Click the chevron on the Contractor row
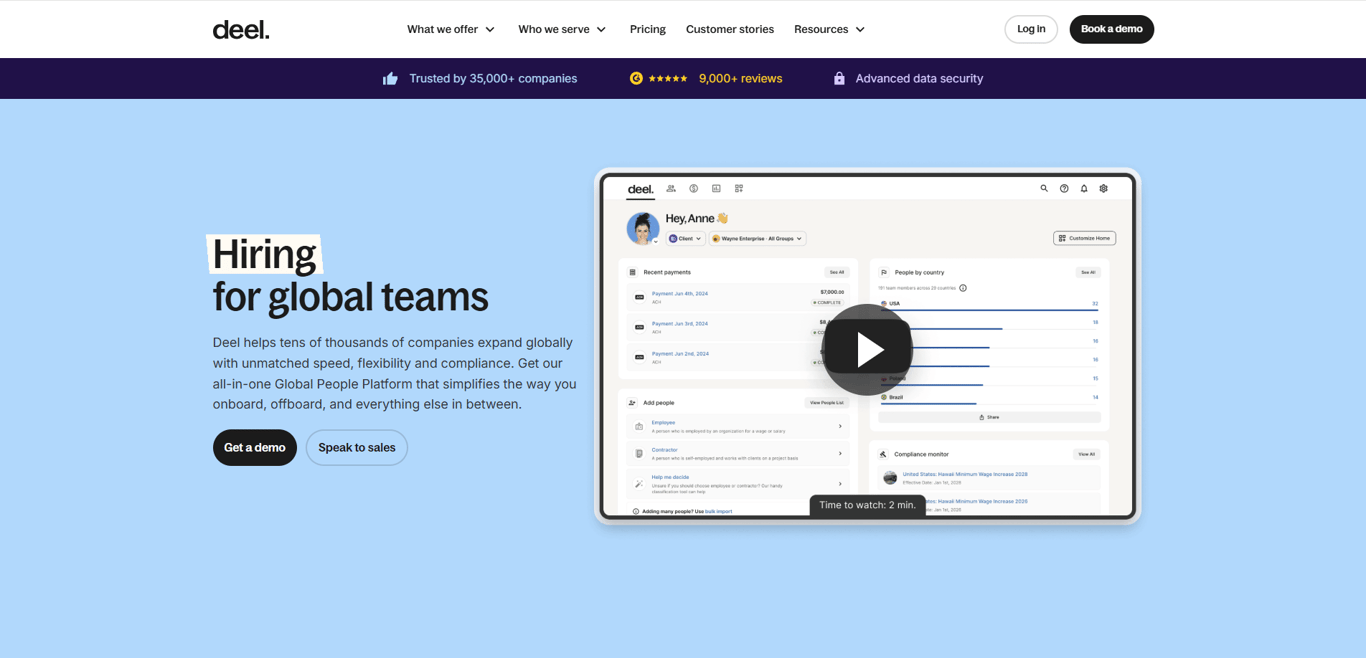Image resolution: width=1366 pixels, height=658 pixels. 840,454
